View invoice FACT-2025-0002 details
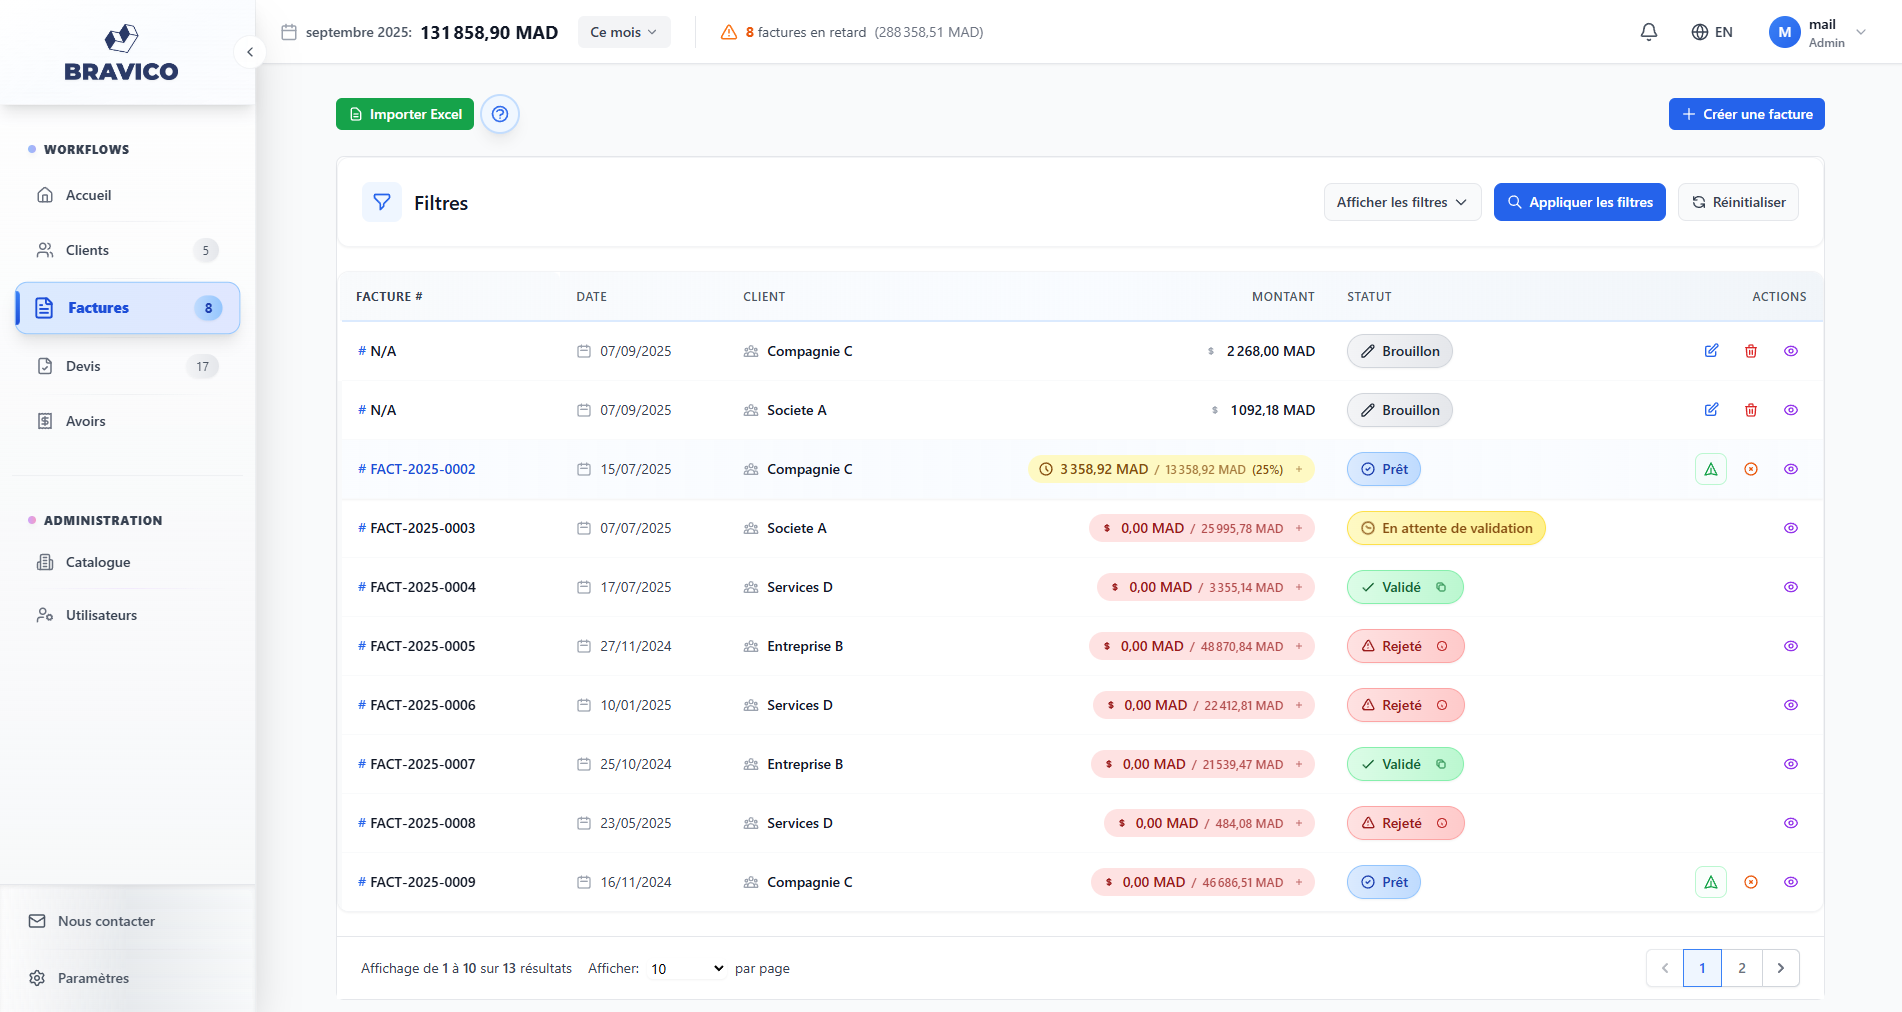1902x1012 pixels. coord(1791,469)
